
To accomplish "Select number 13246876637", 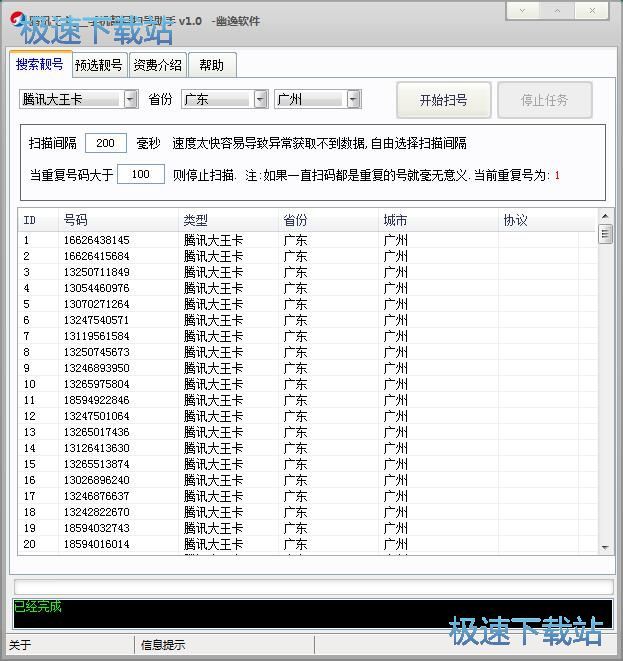I will coord(97,496).
